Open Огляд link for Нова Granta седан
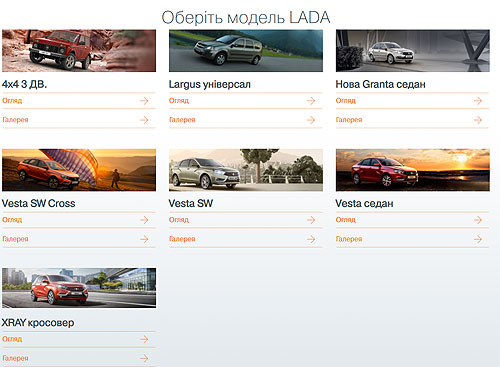Viewport: 500px width, 367px height. pyautogui.click(x=346, y=101)
